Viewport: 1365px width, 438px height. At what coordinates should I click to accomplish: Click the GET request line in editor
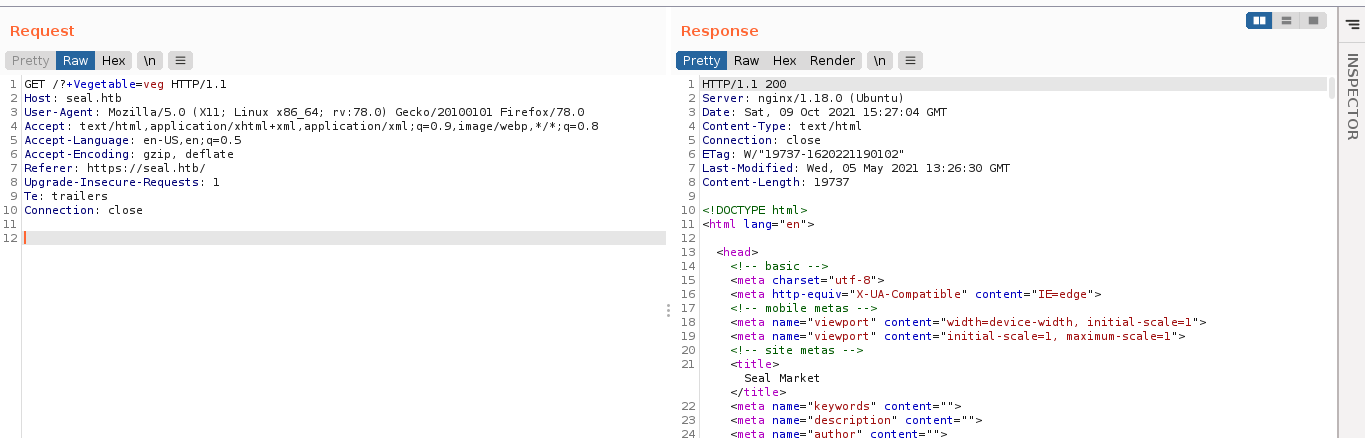(125, 84)
